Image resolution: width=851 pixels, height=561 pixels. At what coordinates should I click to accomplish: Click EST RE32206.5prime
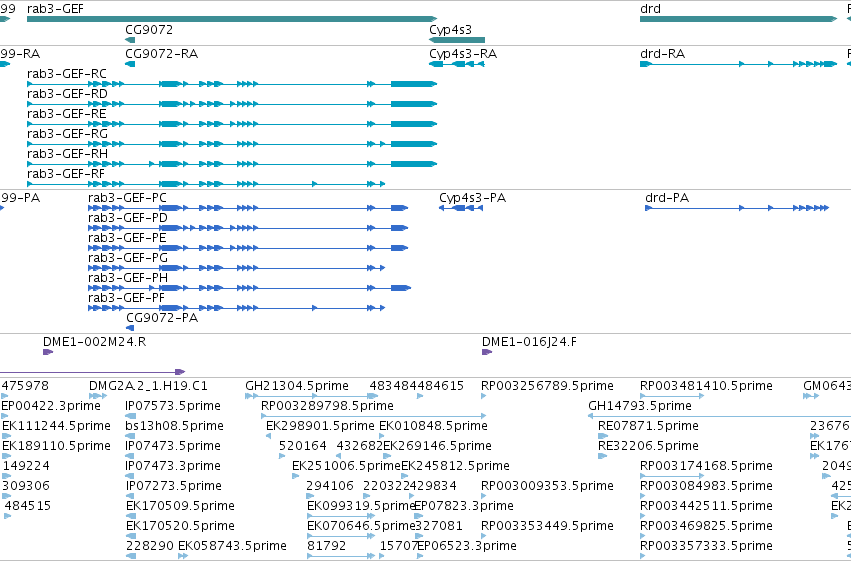(648, 446)
